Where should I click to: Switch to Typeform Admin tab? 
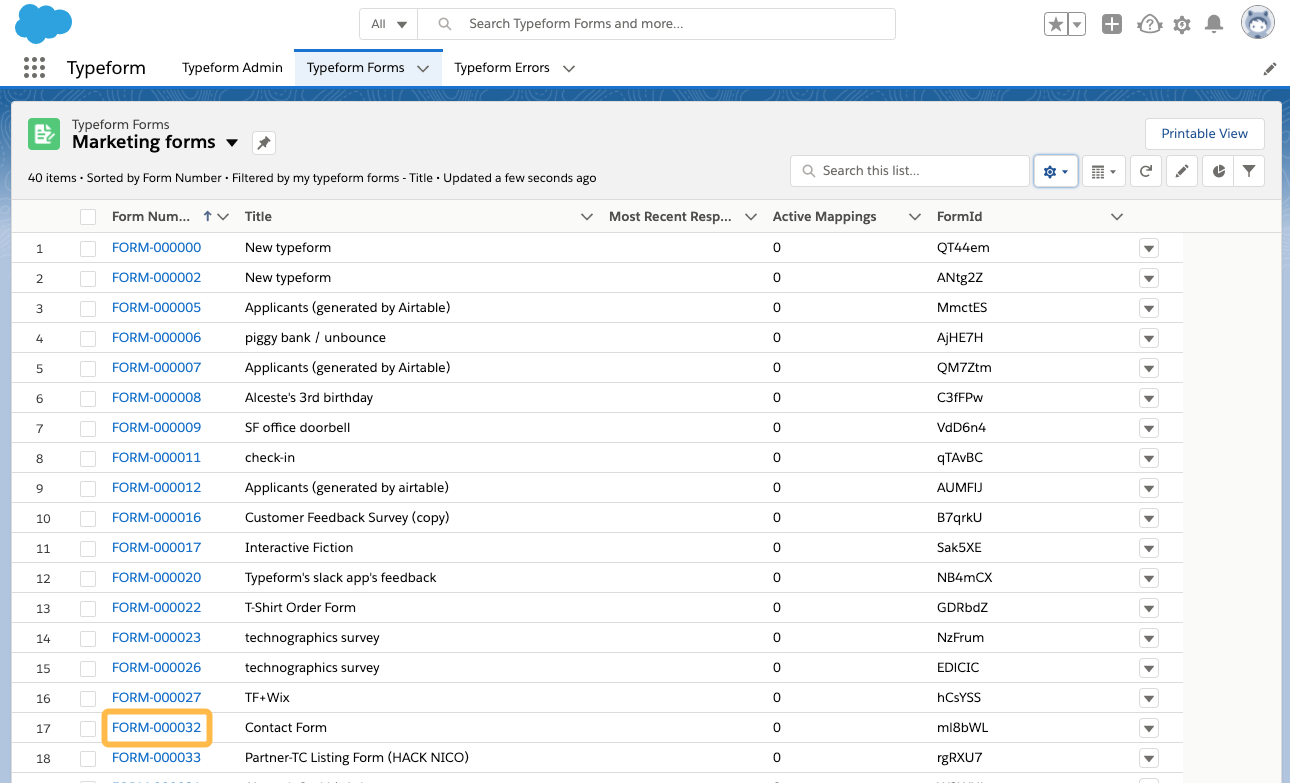[232, 68]
